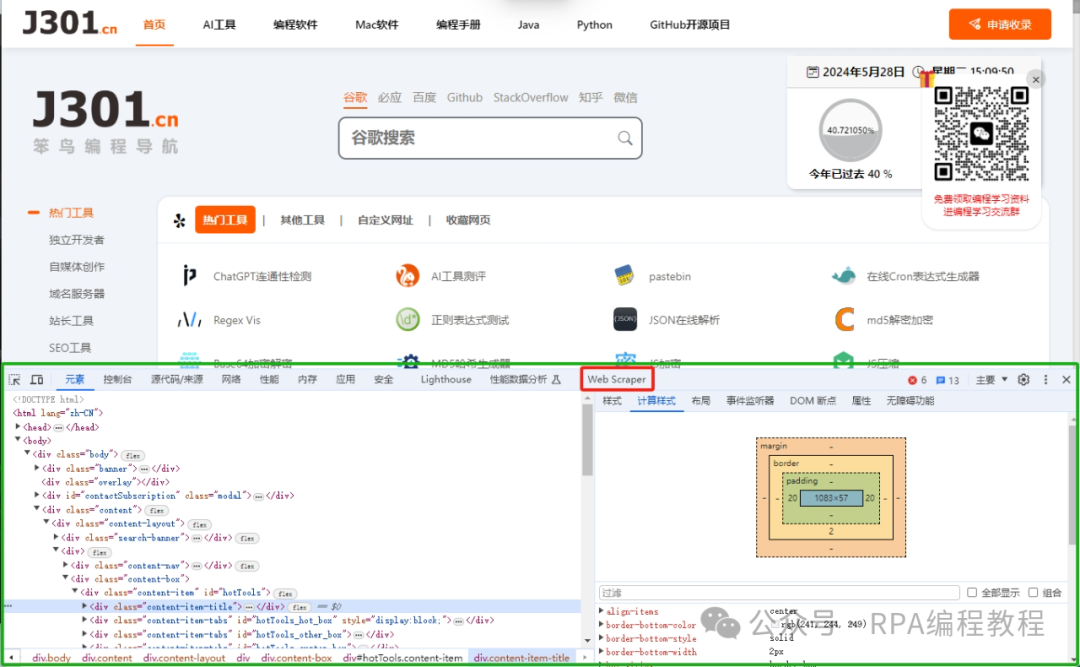Expand the head element node

point(18,427)
